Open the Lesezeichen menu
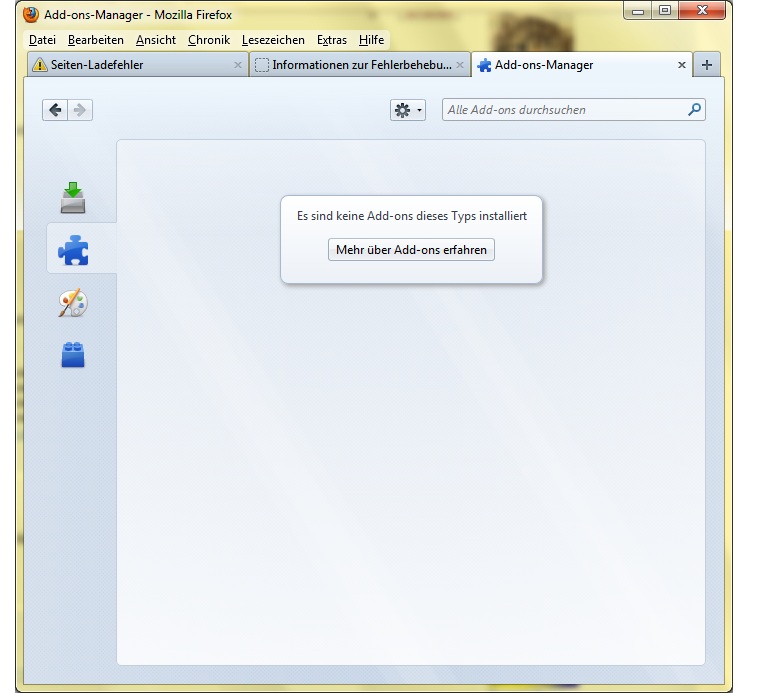Screen dimensions: 768x693 click(x=273, y=40)
